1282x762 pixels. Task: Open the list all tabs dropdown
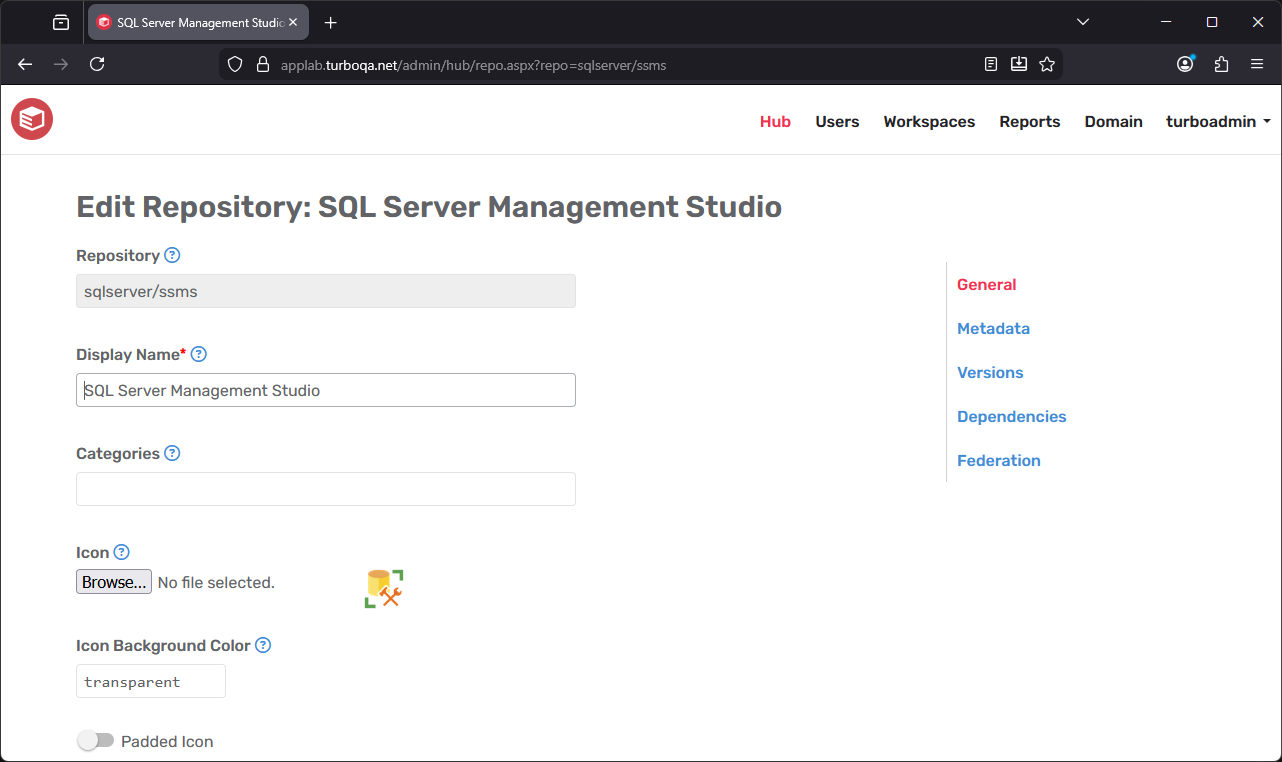[1083, 21]
